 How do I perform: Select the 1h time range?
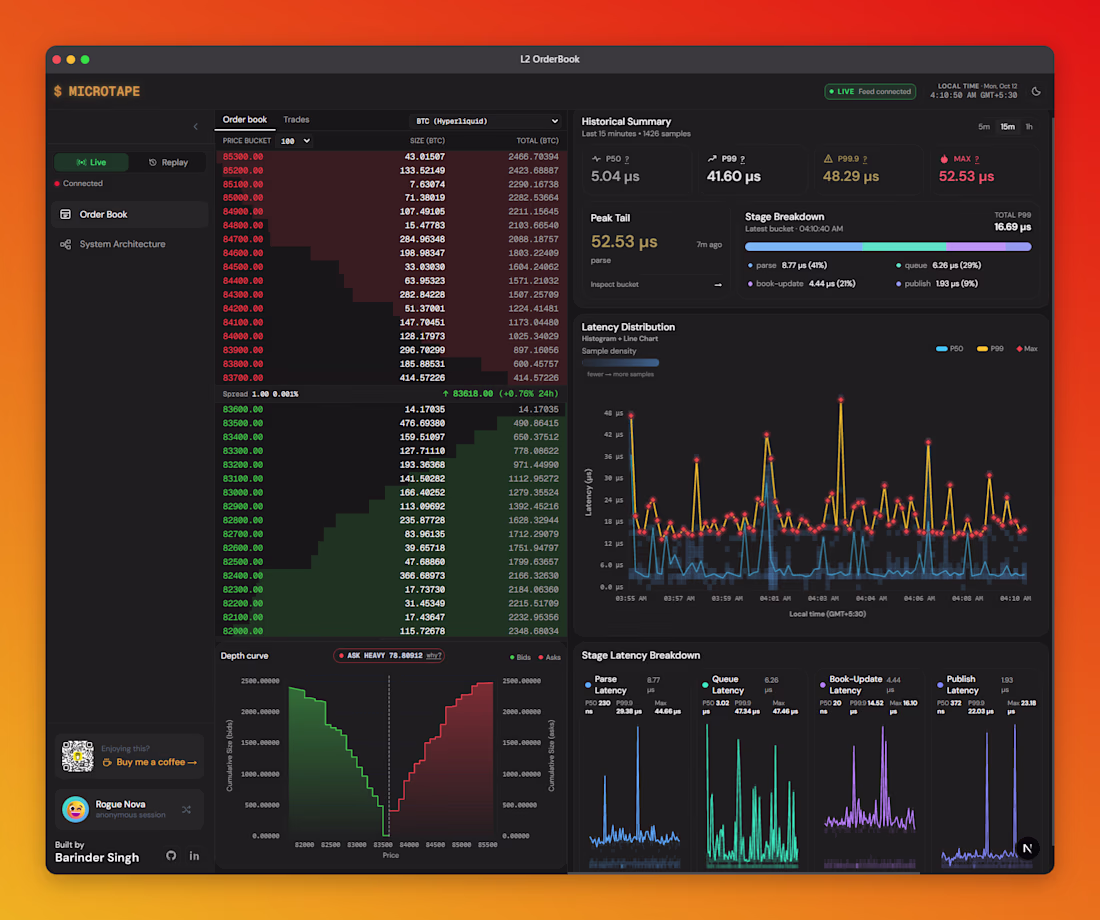1028,127
